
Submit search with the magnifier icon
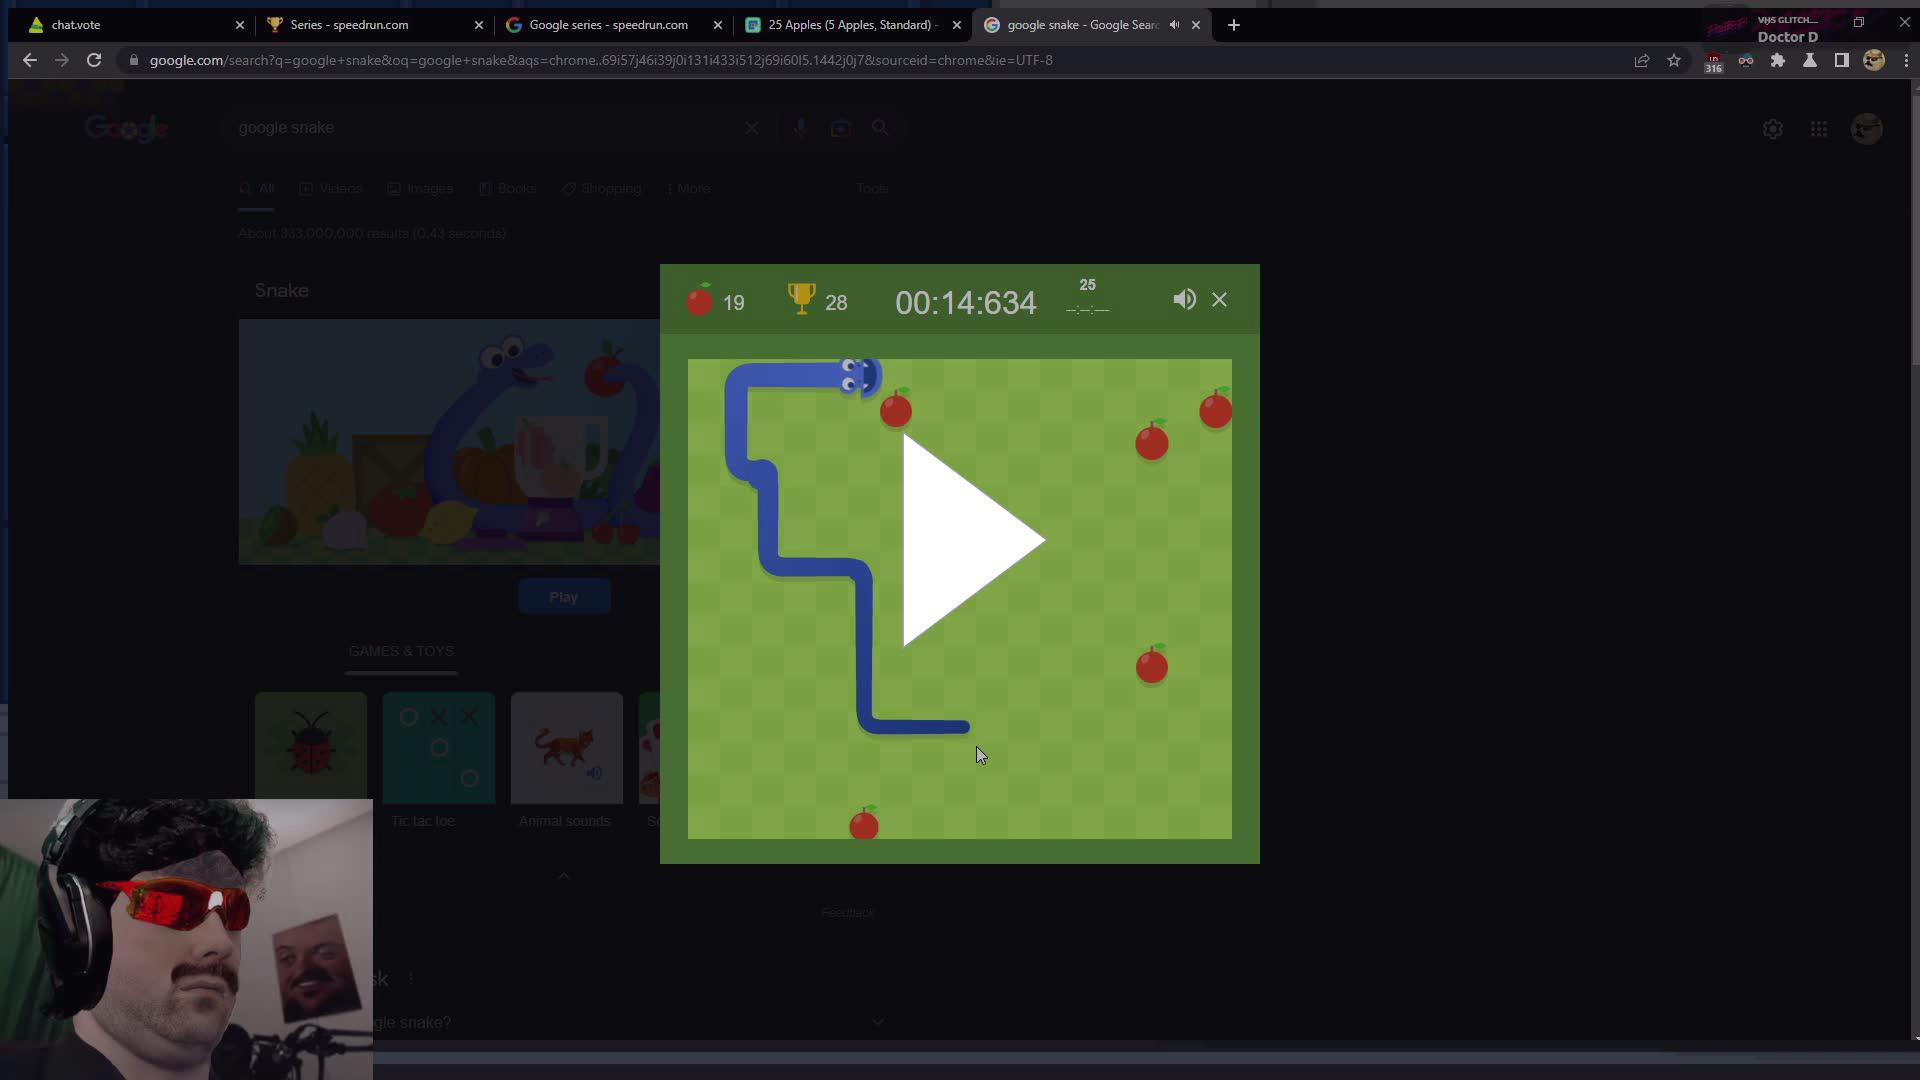(880, 128)
